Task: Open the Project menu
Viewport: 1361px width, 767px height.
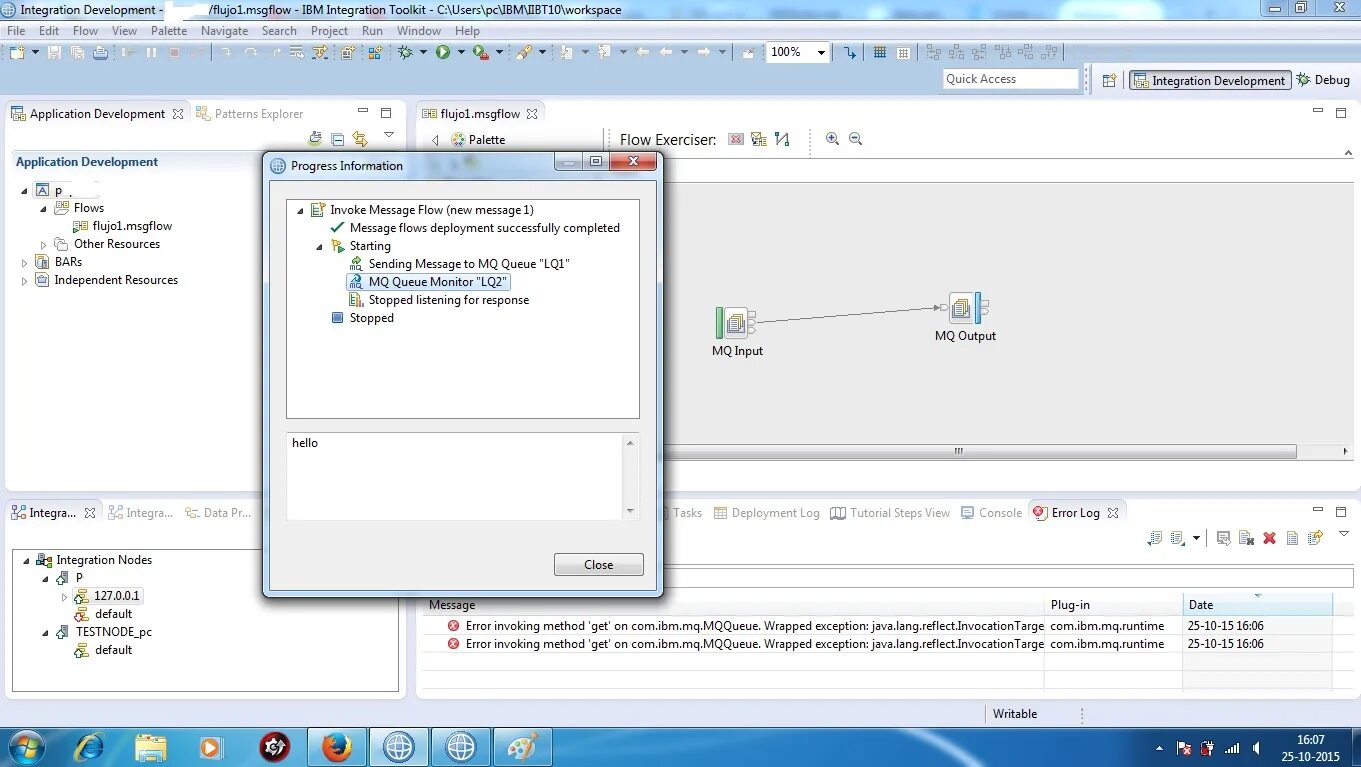Action: click(329, 31)
